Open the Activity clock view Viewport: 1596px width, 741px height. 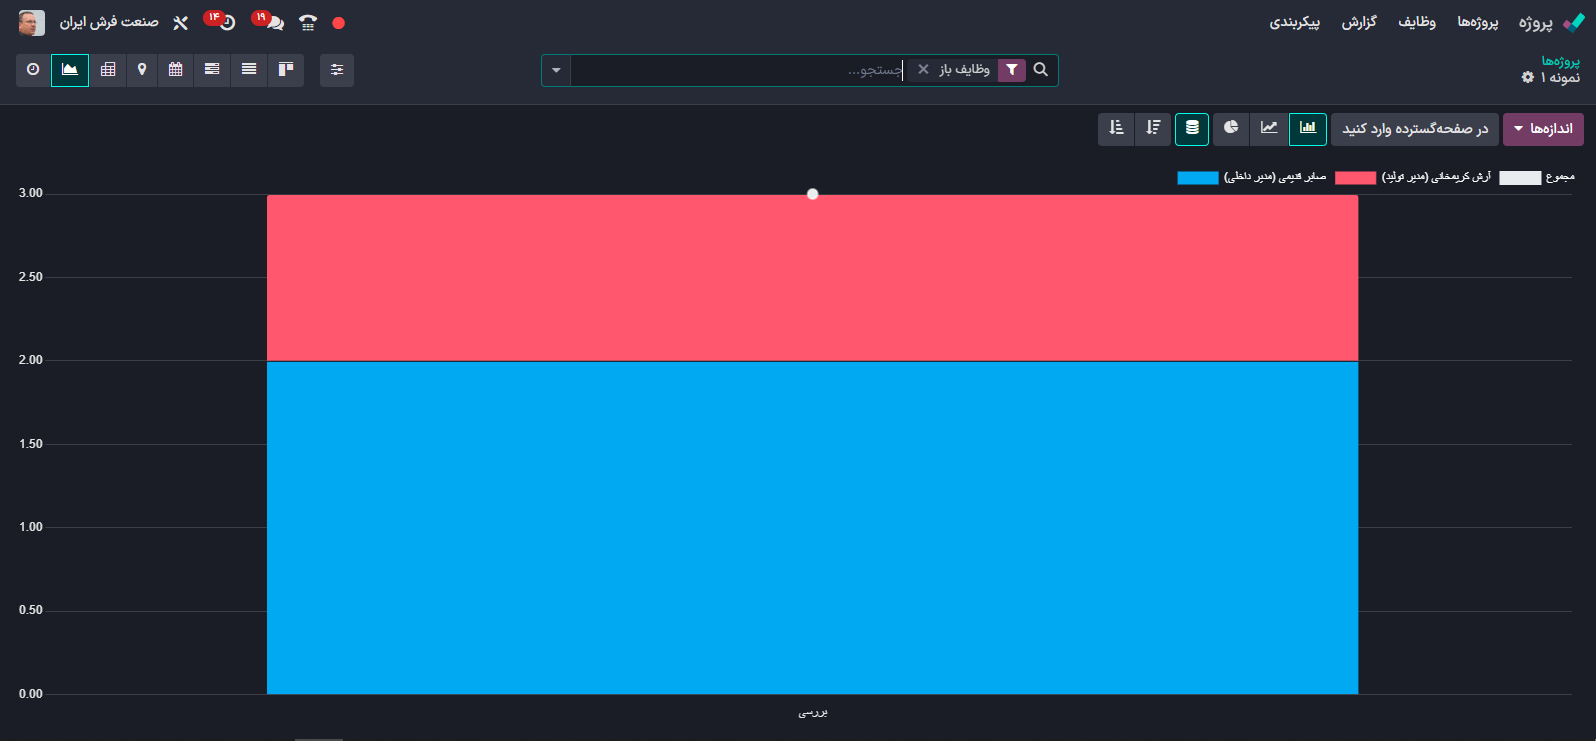(x=33, y=70)
